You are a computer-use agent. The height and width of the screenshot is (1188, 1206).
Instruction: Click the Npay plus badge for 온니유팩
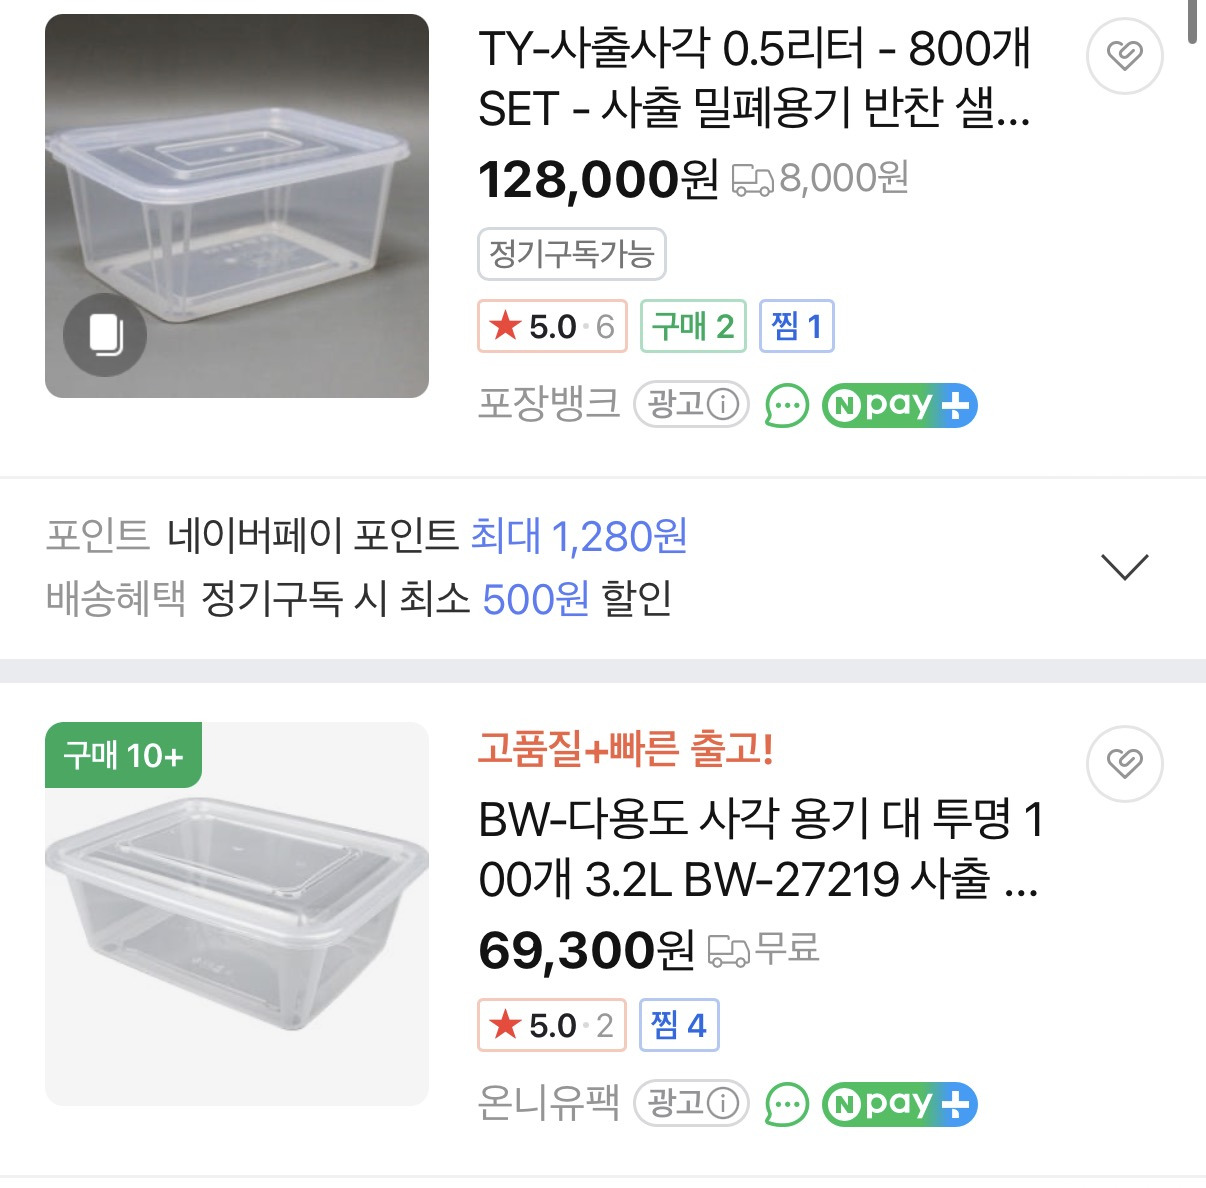pyautogui.click(x=899, y=1105)
